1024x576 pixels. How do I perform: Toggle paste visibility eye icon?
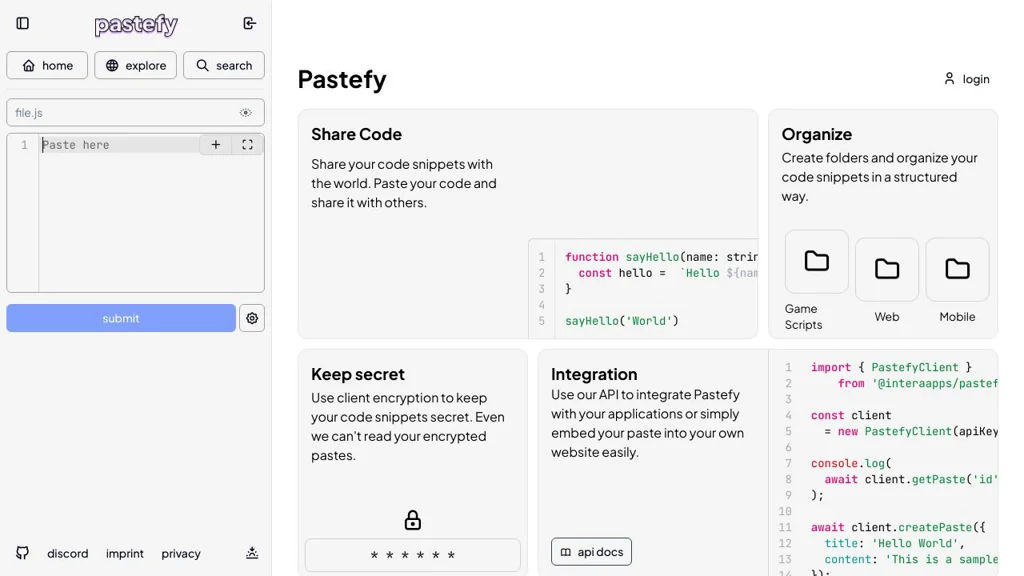pyautogui.click(x=246, y=113)
